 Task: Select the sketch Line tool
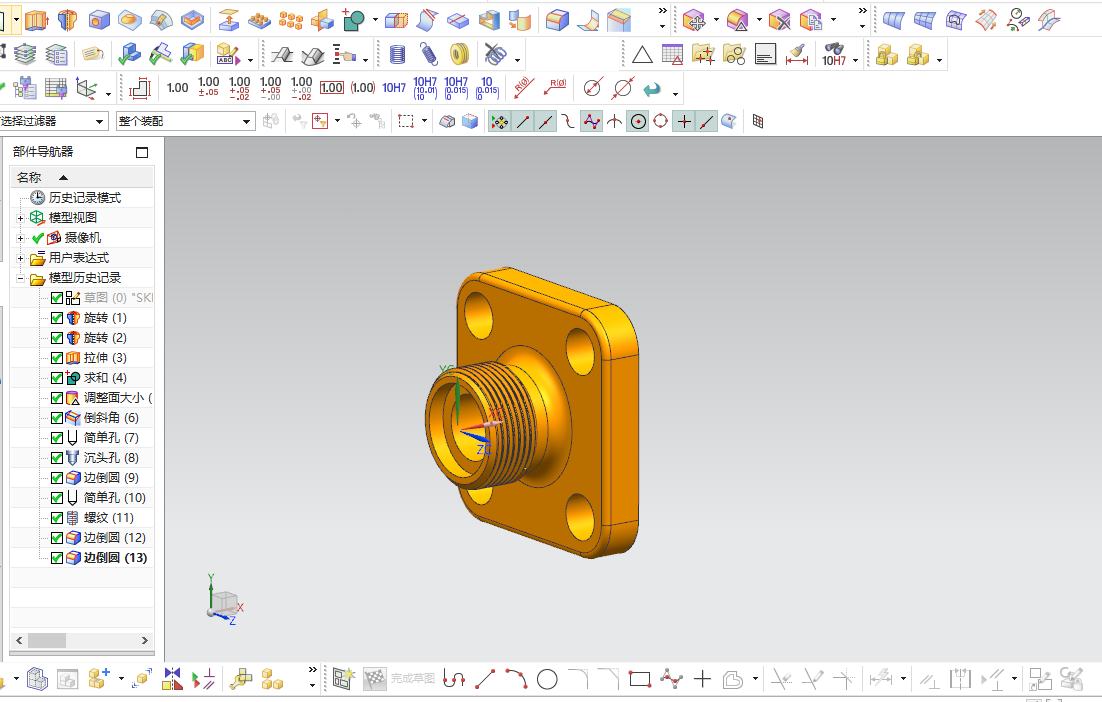[486, 679]
